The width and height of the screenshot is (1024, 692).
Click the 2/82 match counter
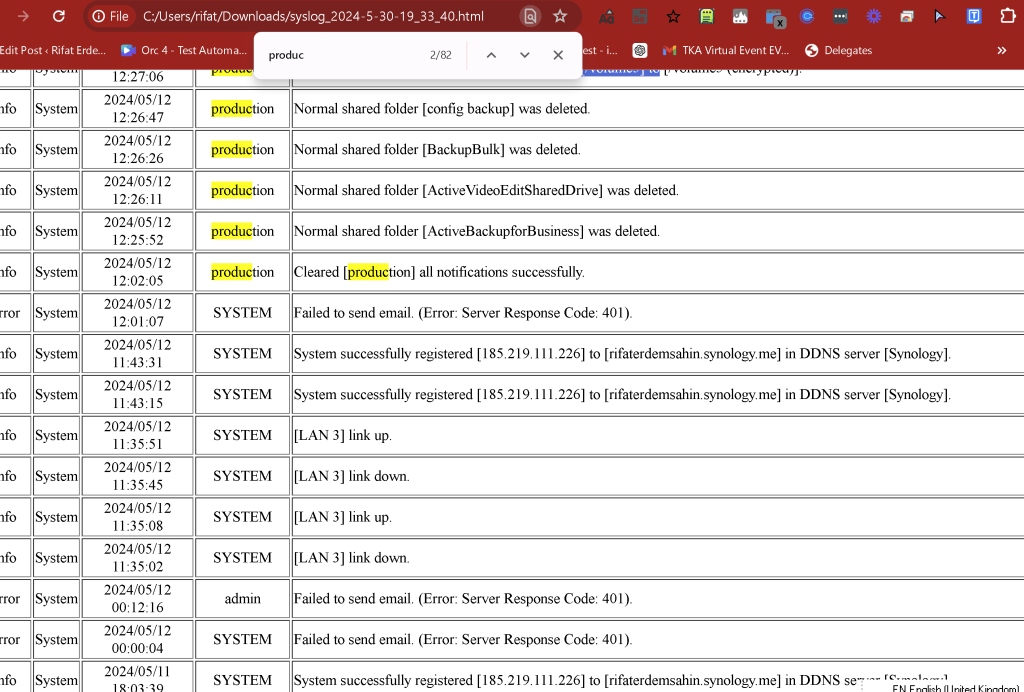[441, 55]
